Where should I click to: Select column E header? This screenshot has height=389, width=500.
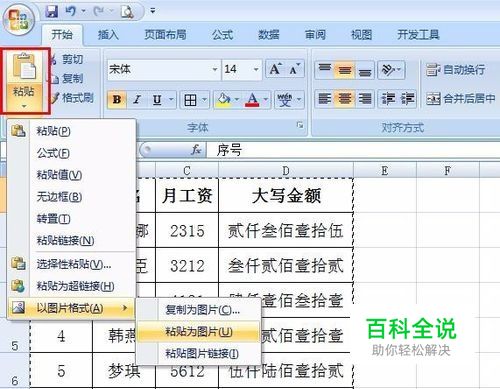(385, 171)
